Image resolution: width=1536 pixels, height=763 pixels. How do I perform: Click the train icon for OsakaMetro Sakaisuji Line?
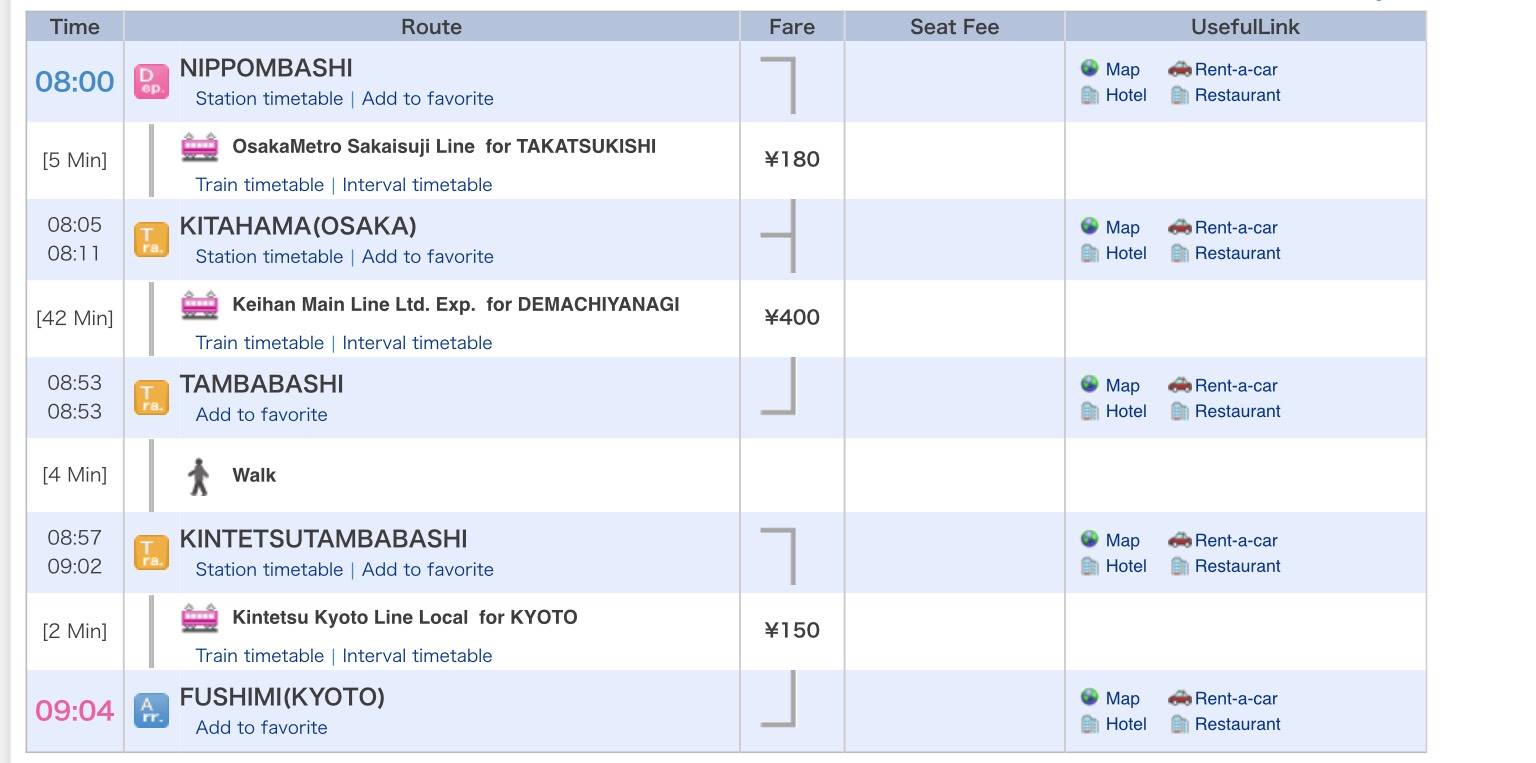[x=200, y=147]
